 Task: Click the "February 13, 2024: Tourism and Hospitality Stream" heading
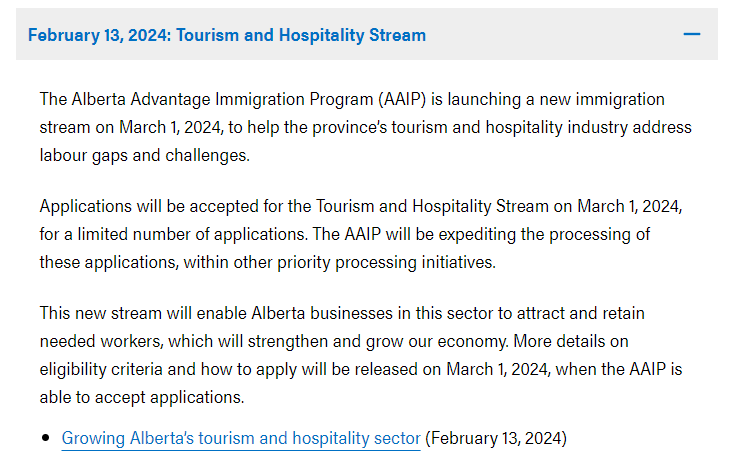pos(227,35)
